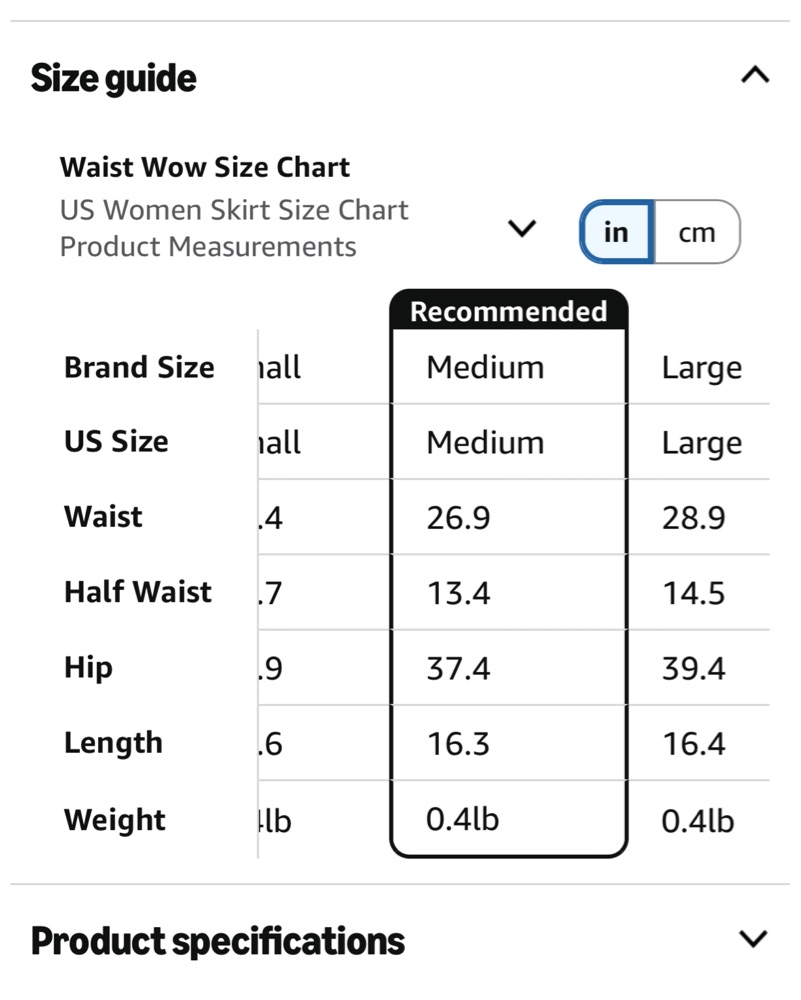Expand the Product specifications section
This screenshot has width=801, height=1000.
pos(753,939)
